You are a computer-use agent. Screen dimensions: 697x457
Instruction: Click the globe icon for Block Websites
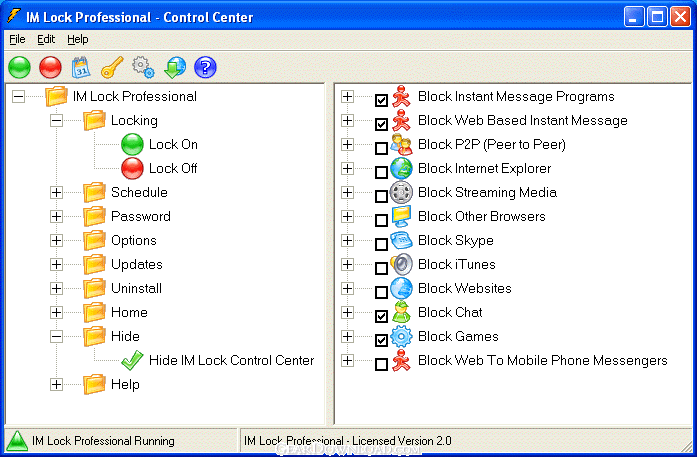(x=401, y=289)
